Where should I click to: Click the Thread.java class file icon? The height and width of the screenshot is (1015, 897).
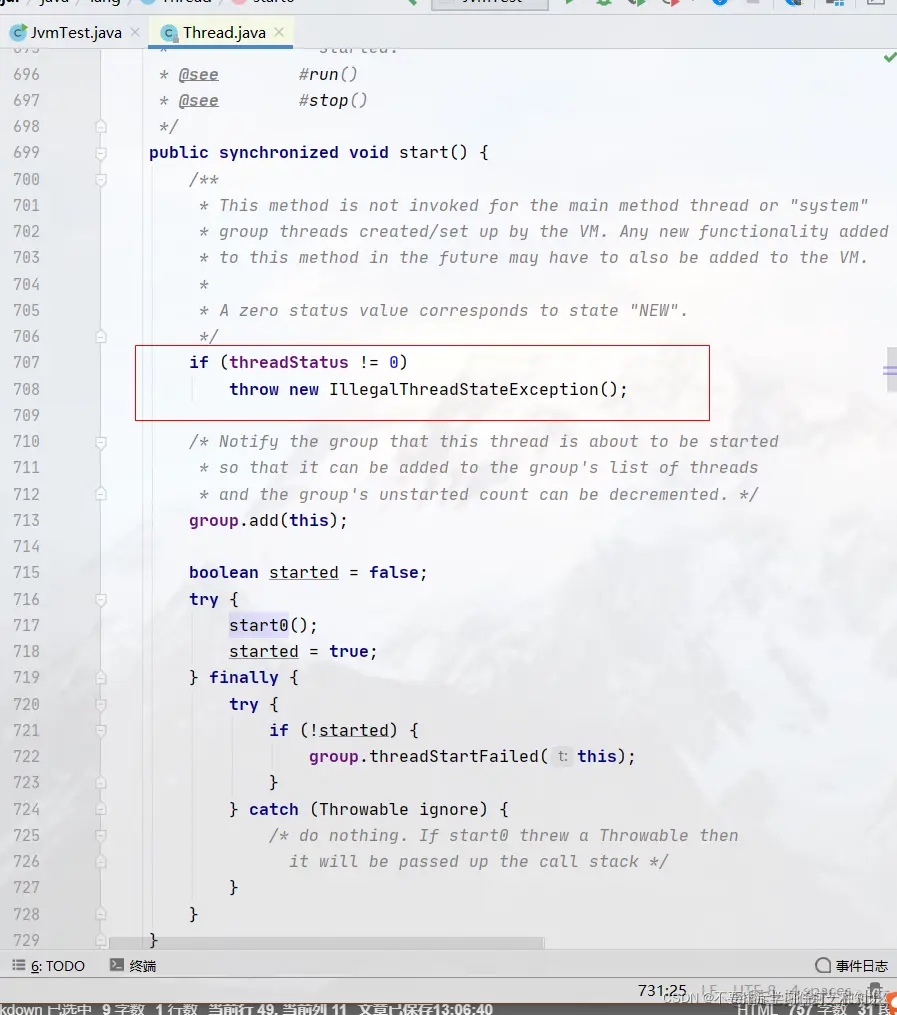(169, 32)
